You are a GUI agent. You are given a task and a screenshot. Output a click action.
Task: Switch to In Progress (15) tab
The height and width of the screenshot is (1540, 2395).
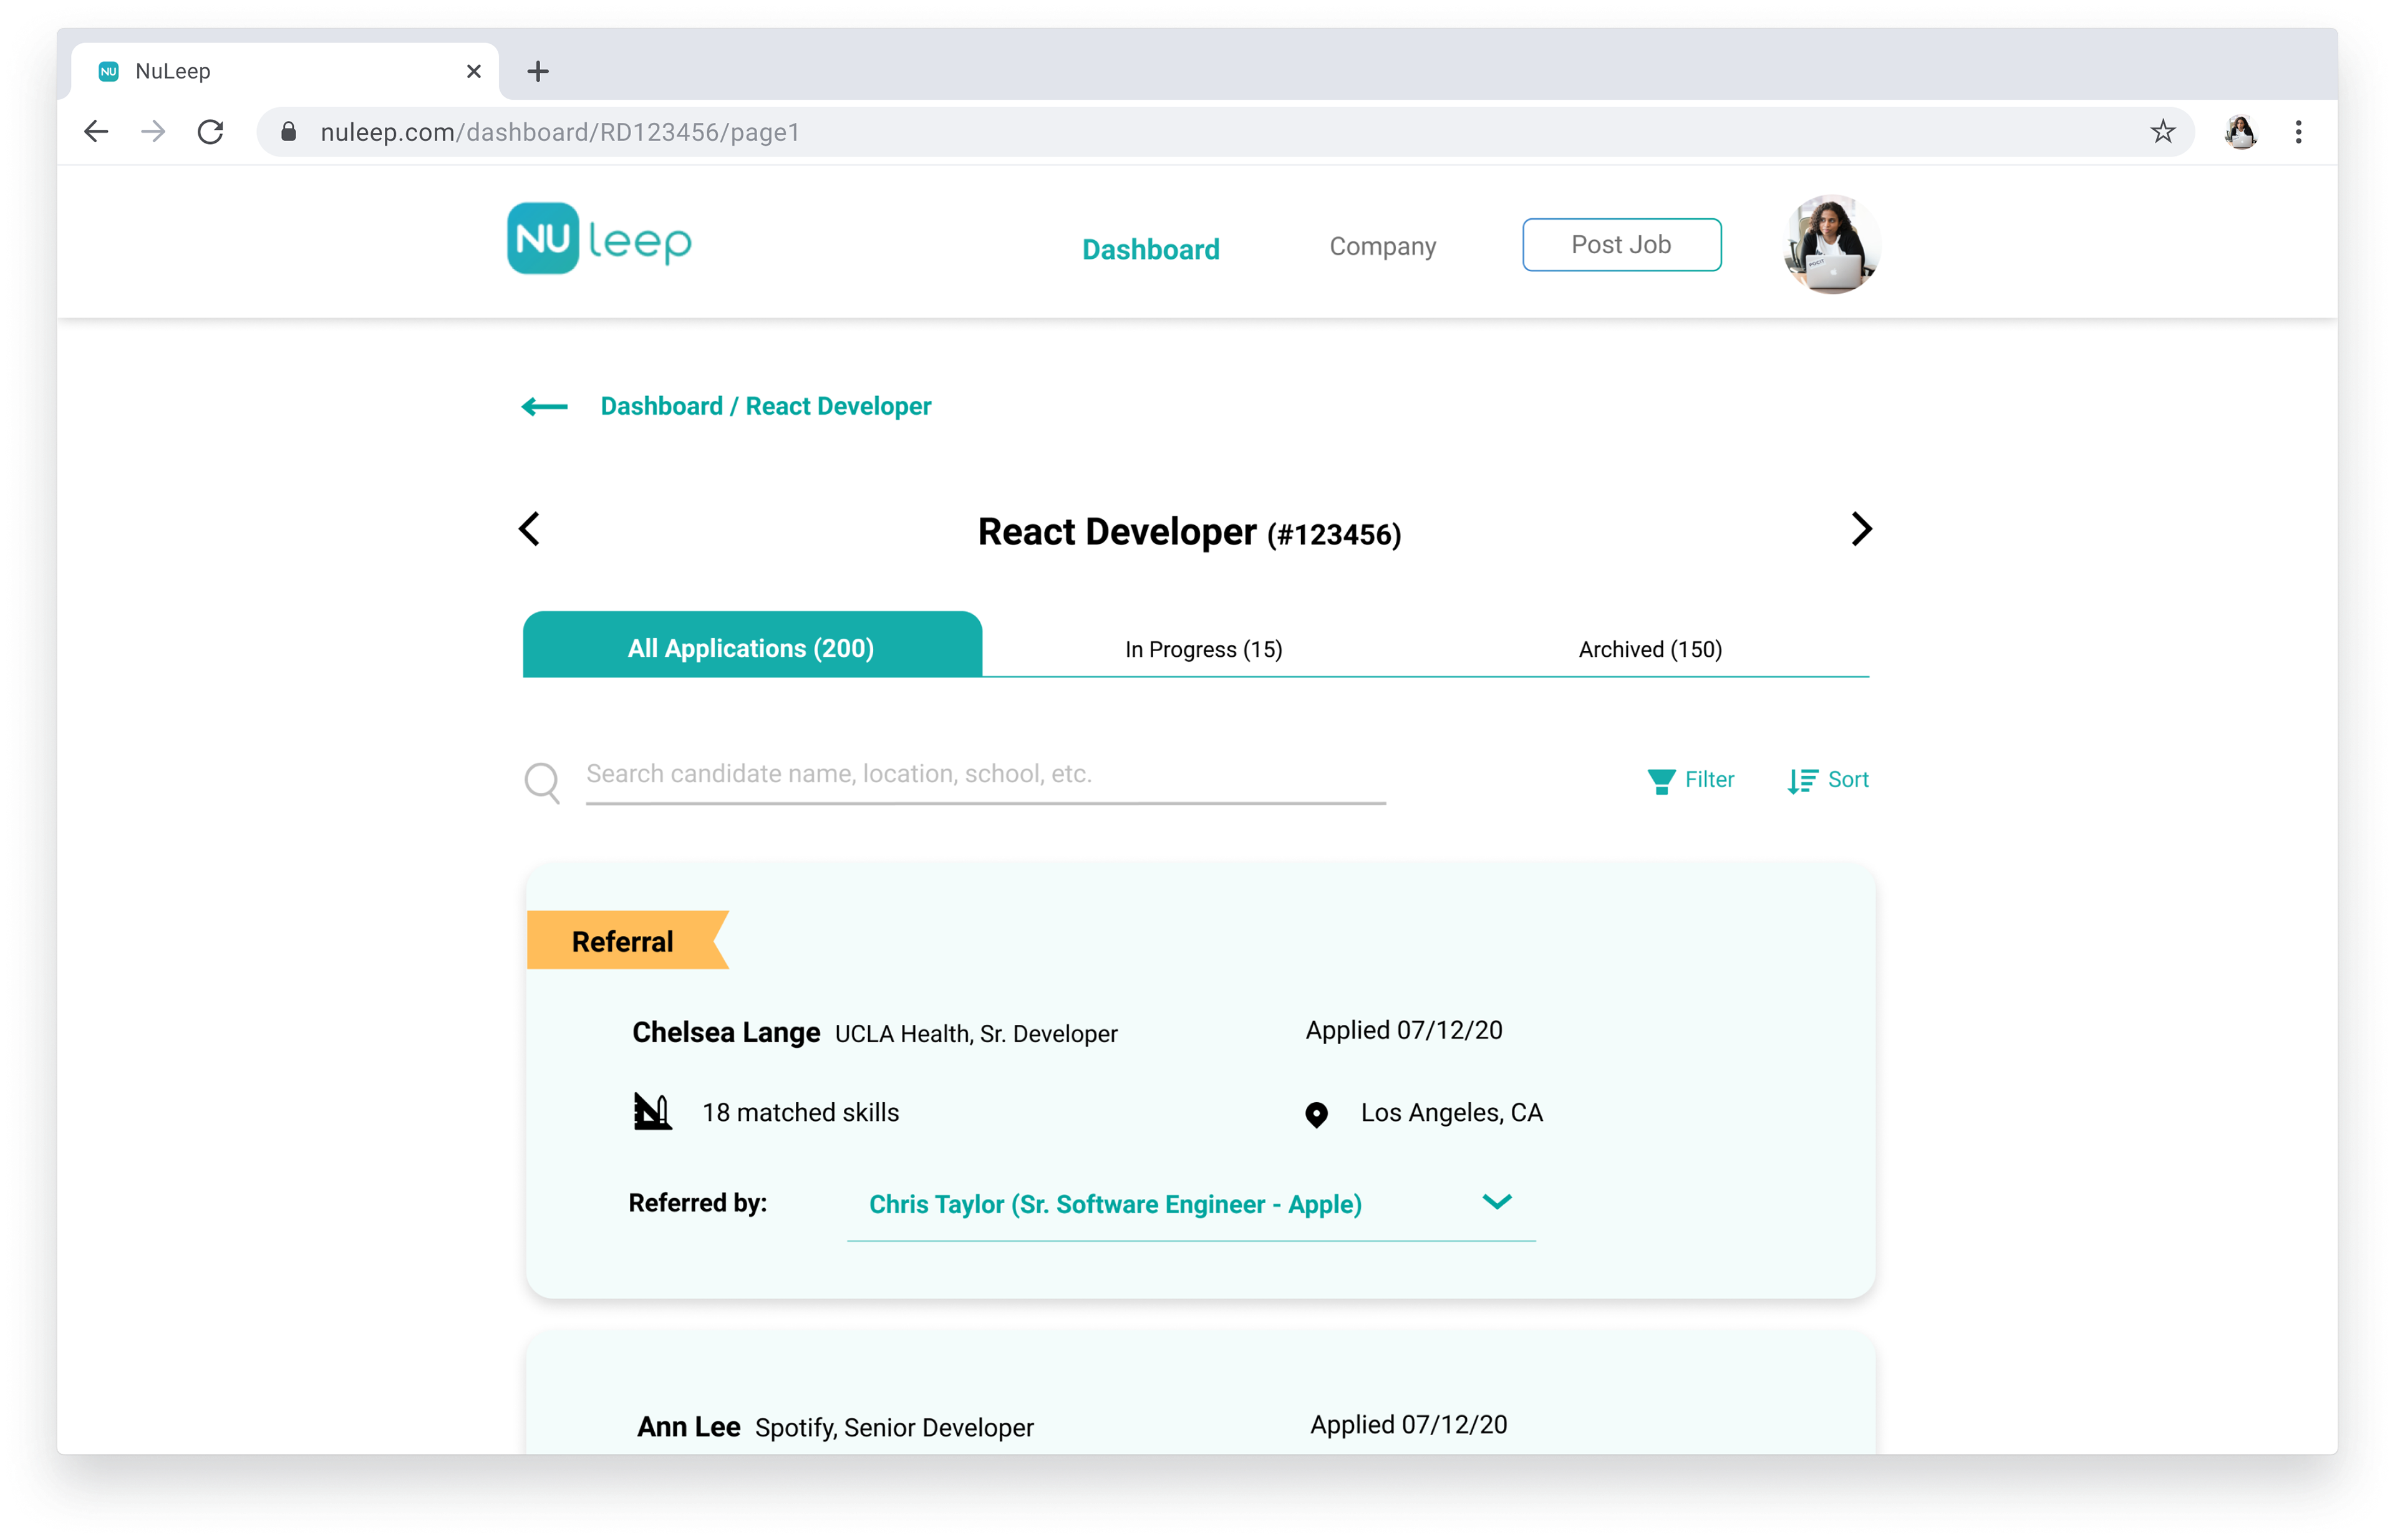pos(1203,650)
